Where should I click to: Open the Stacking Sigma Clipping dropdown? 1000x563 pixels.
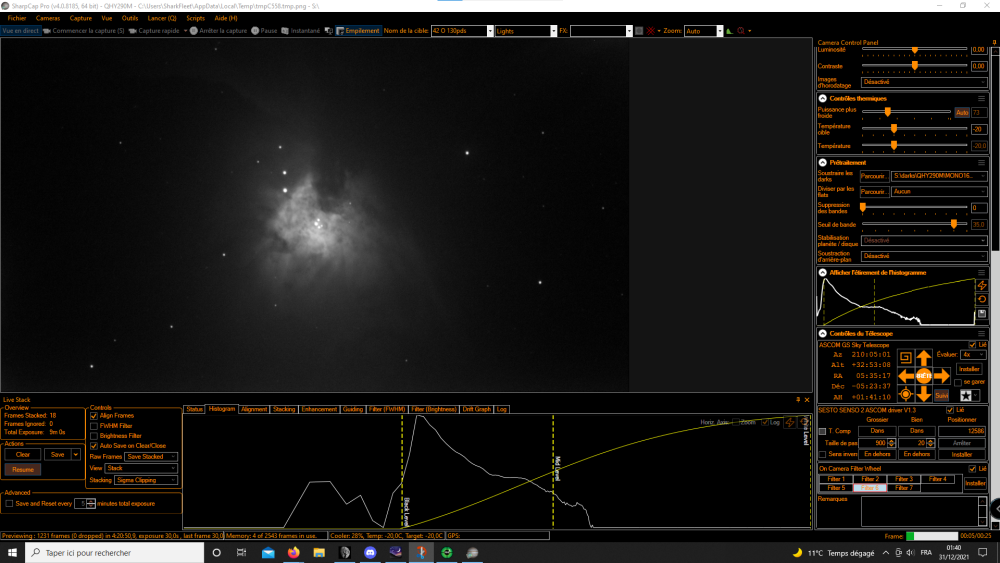pos(145,480)
